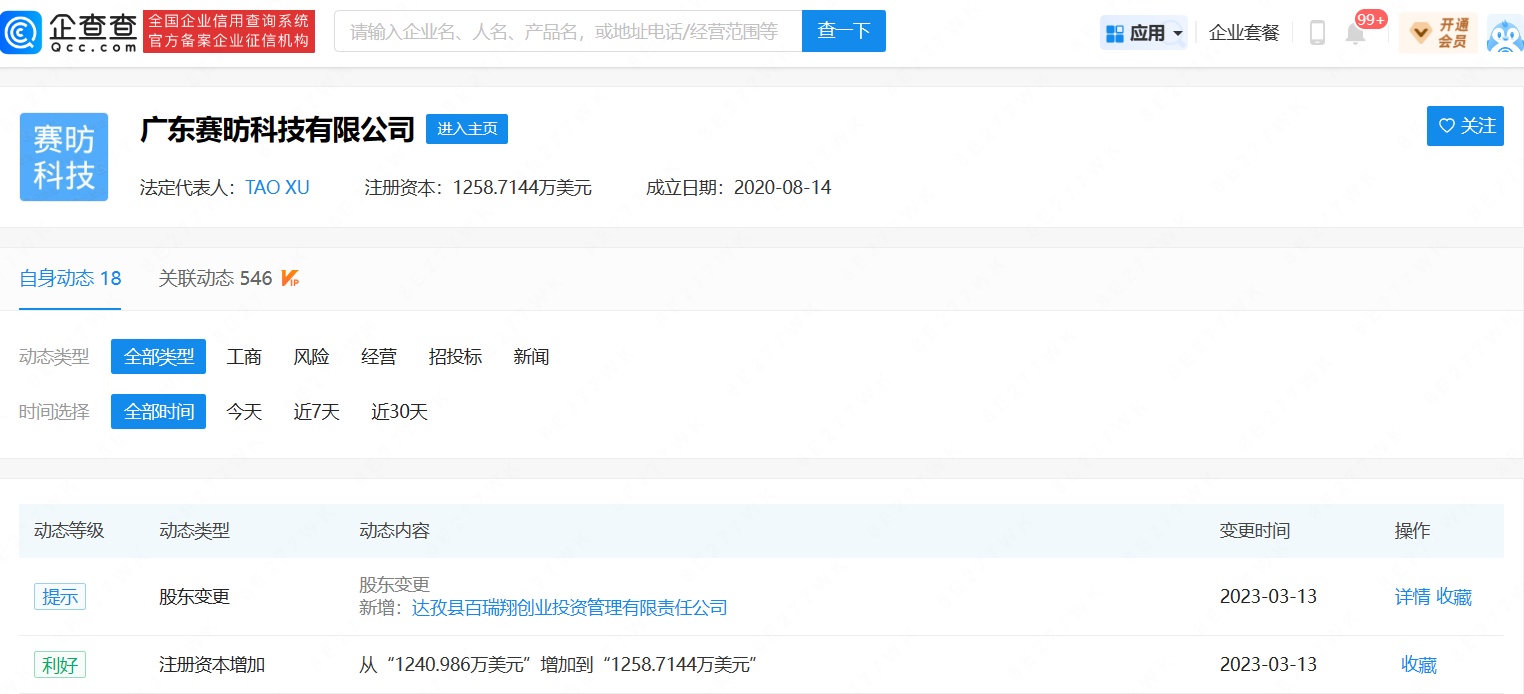
Task: Open the mobile phone app icon
Action: coord(1317,33)
